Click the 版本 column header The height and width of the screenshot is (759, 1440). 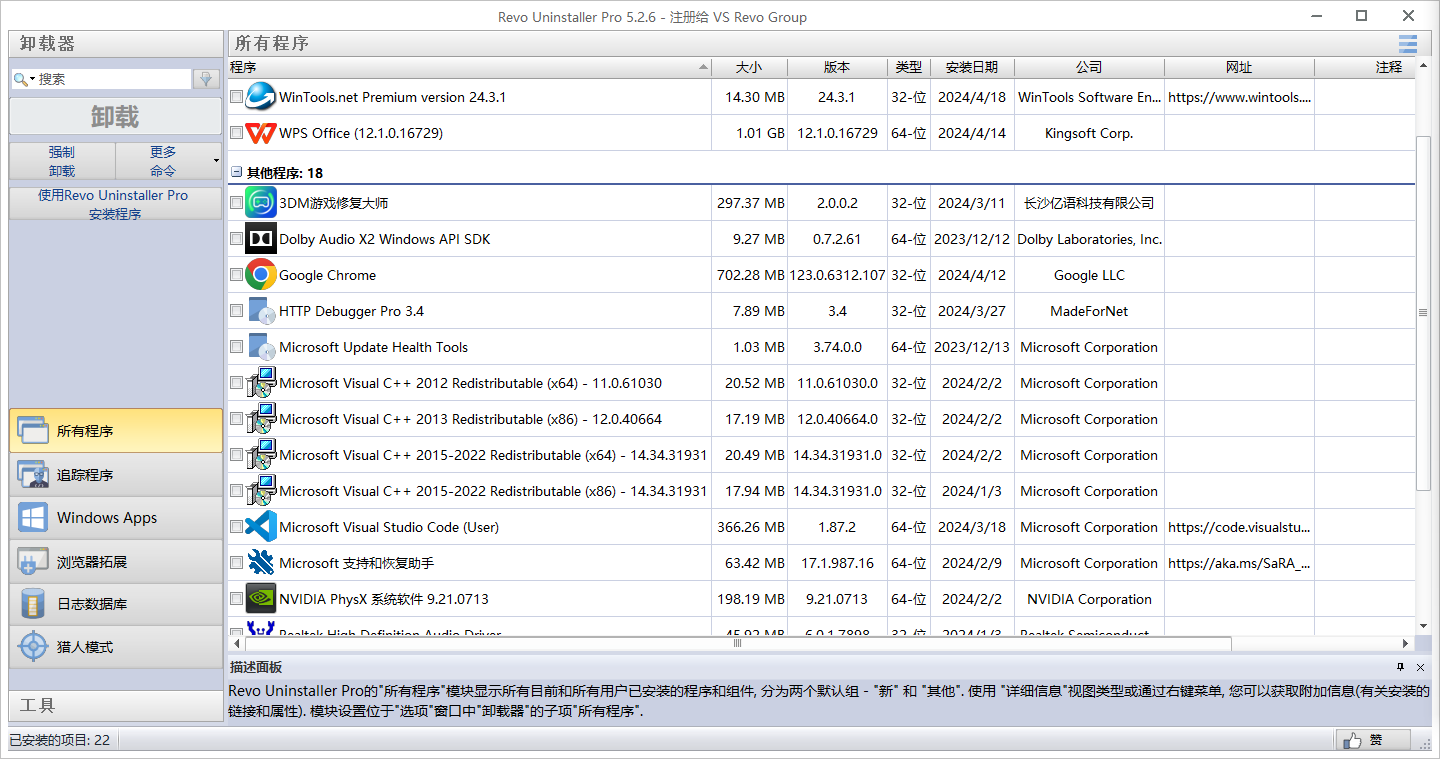coord(837,67)
